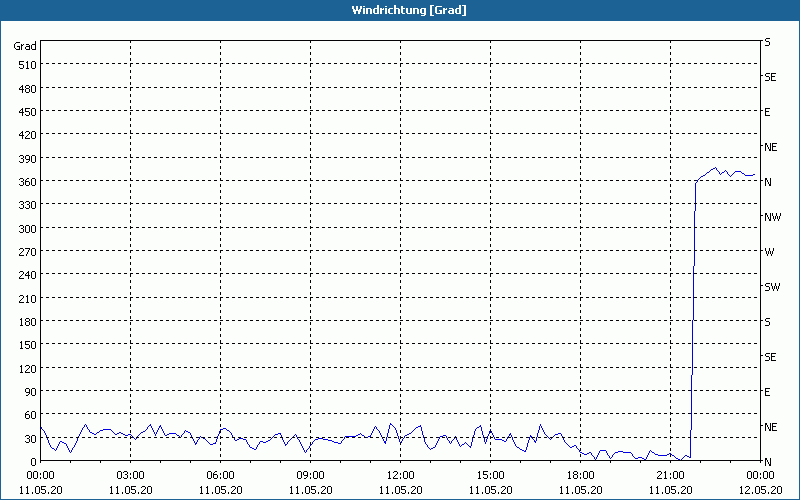This screenshot has height=500, width=800.
Task: Select the 11.05.20 date under 06:00
Action: tap(220, 490)
